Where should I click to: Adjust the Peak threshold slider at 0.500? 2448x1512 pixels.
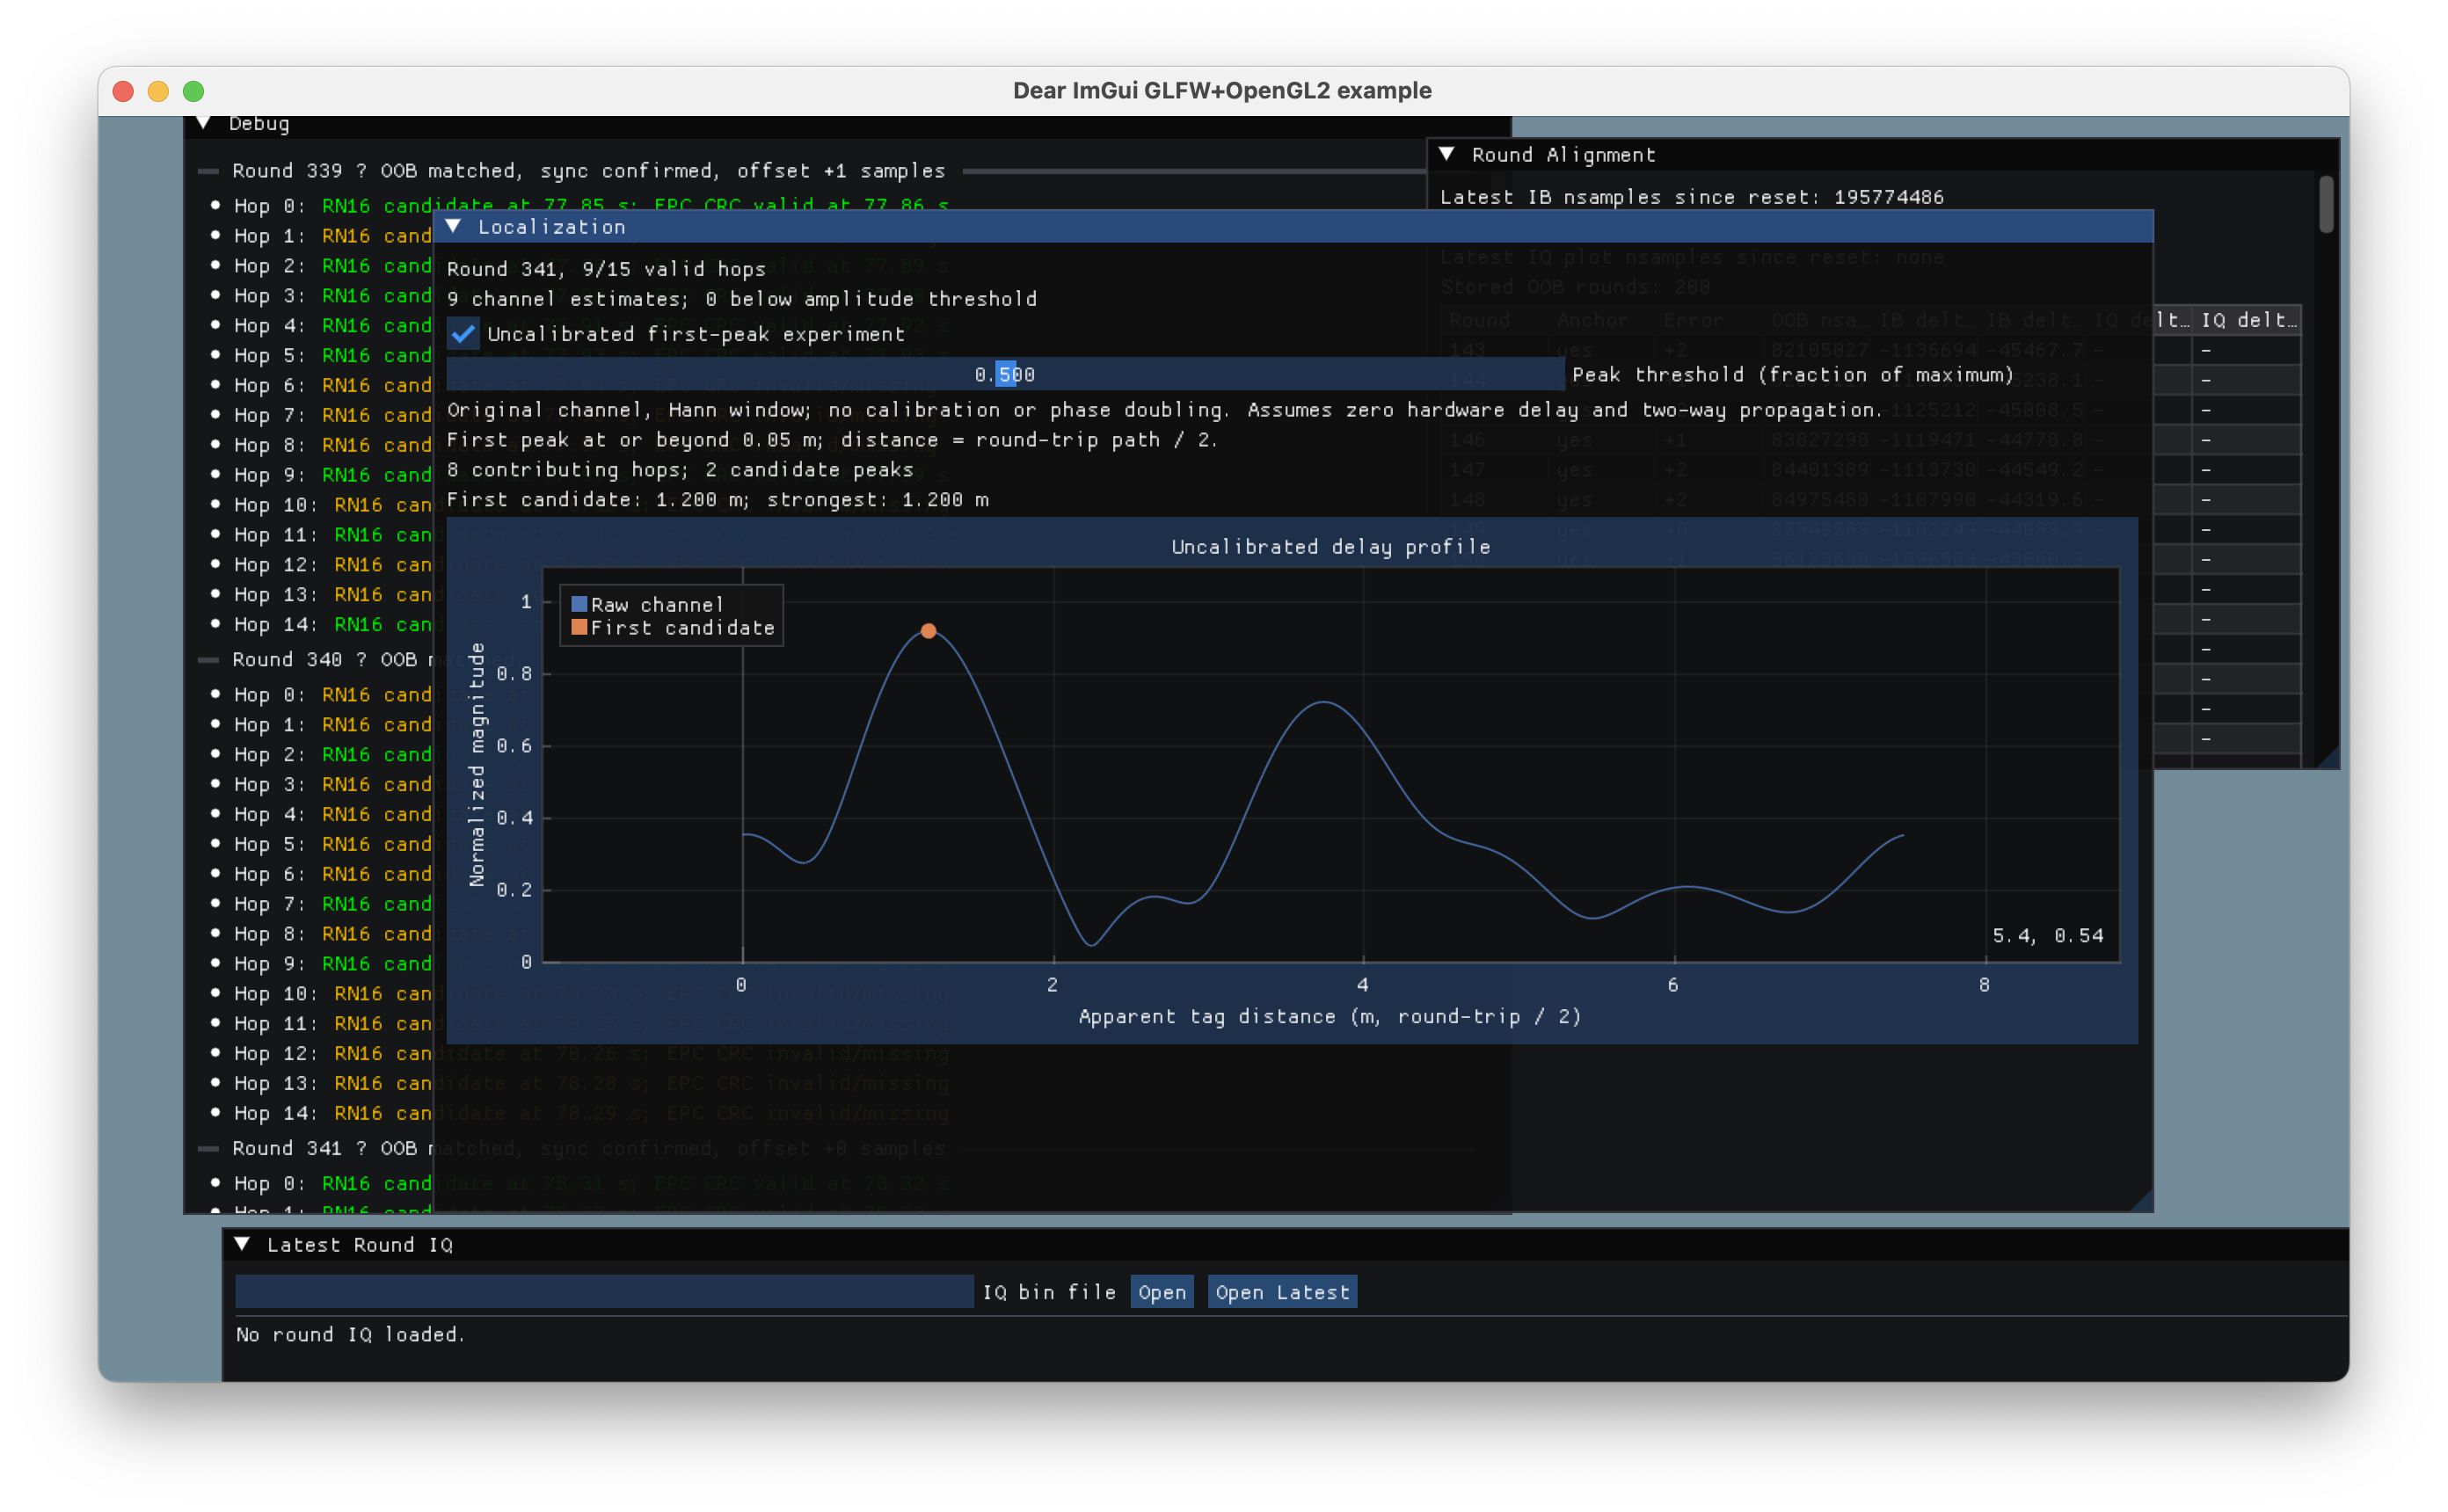tap(1005, 375)
